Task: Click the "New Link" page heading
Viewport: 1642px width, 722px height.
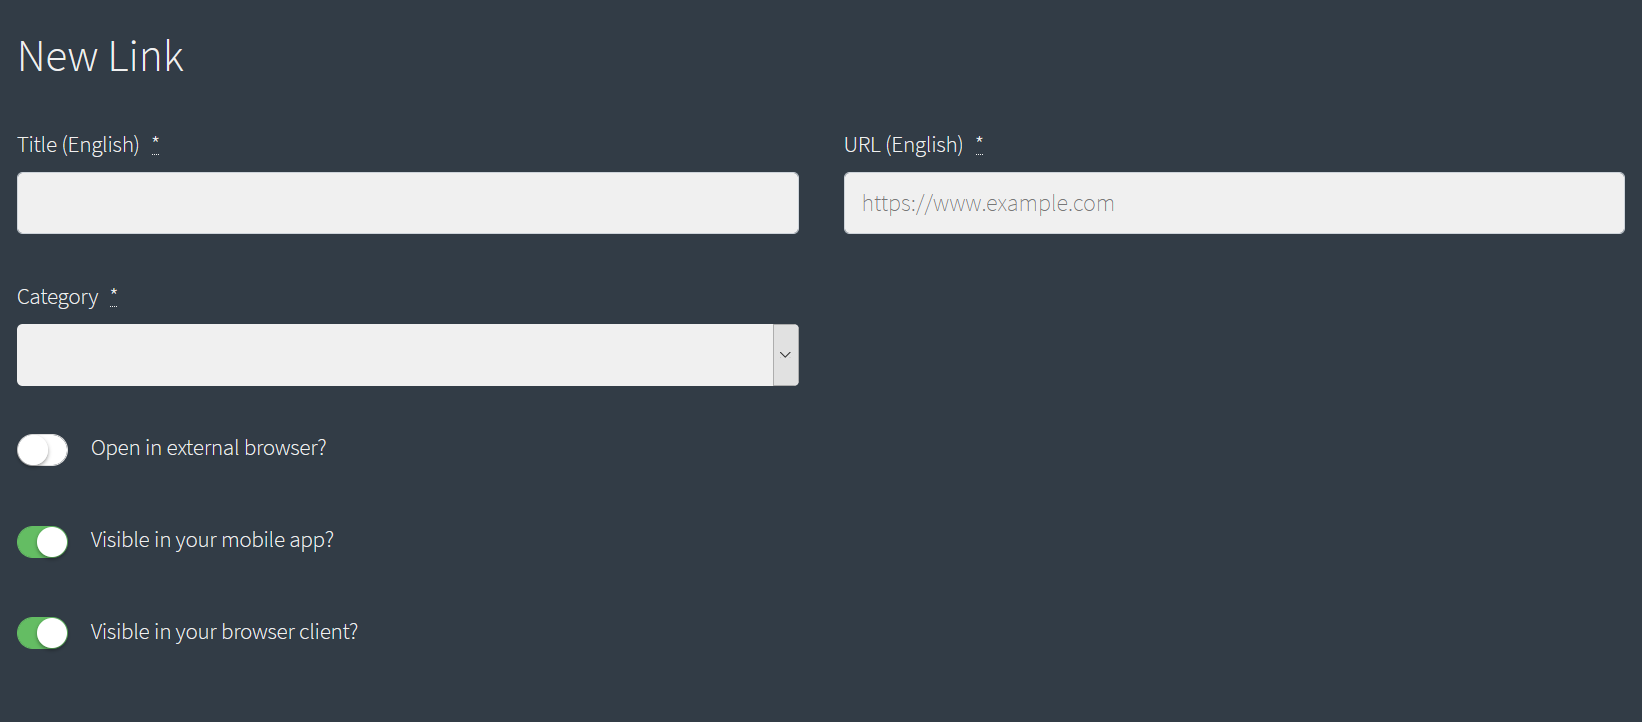Action: 101,57
